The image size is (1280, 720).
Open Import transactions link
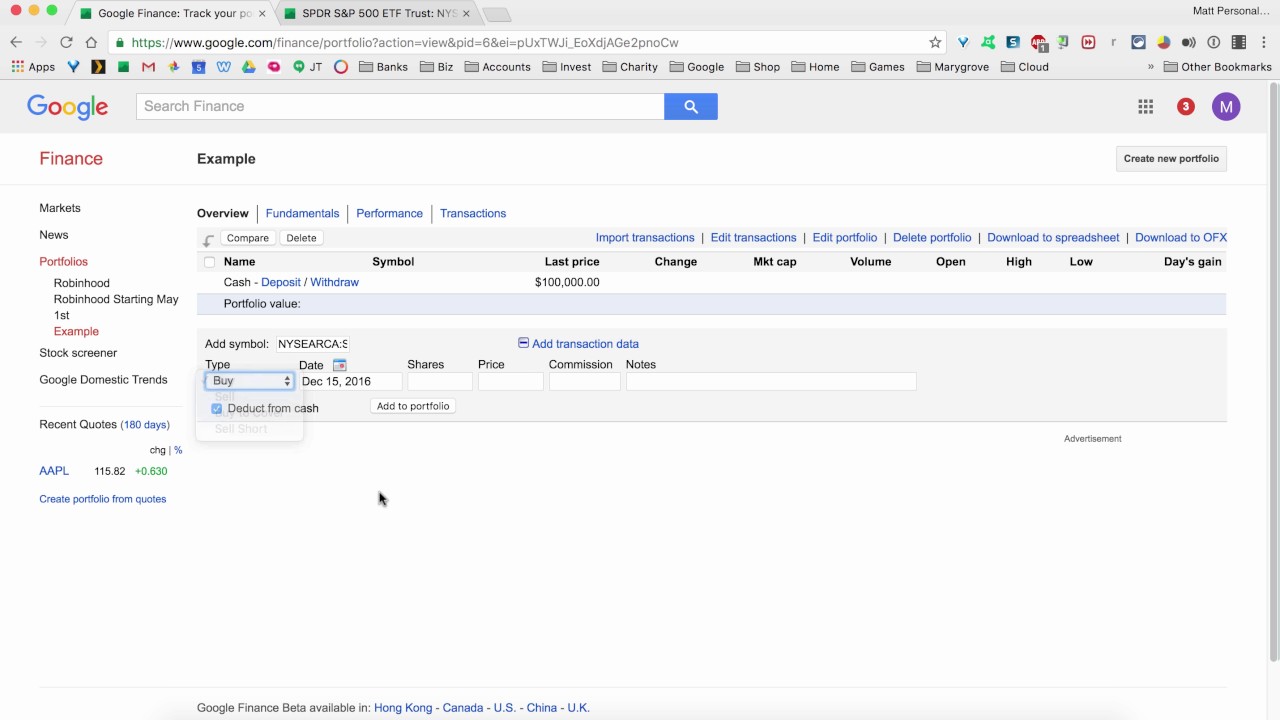645,237
